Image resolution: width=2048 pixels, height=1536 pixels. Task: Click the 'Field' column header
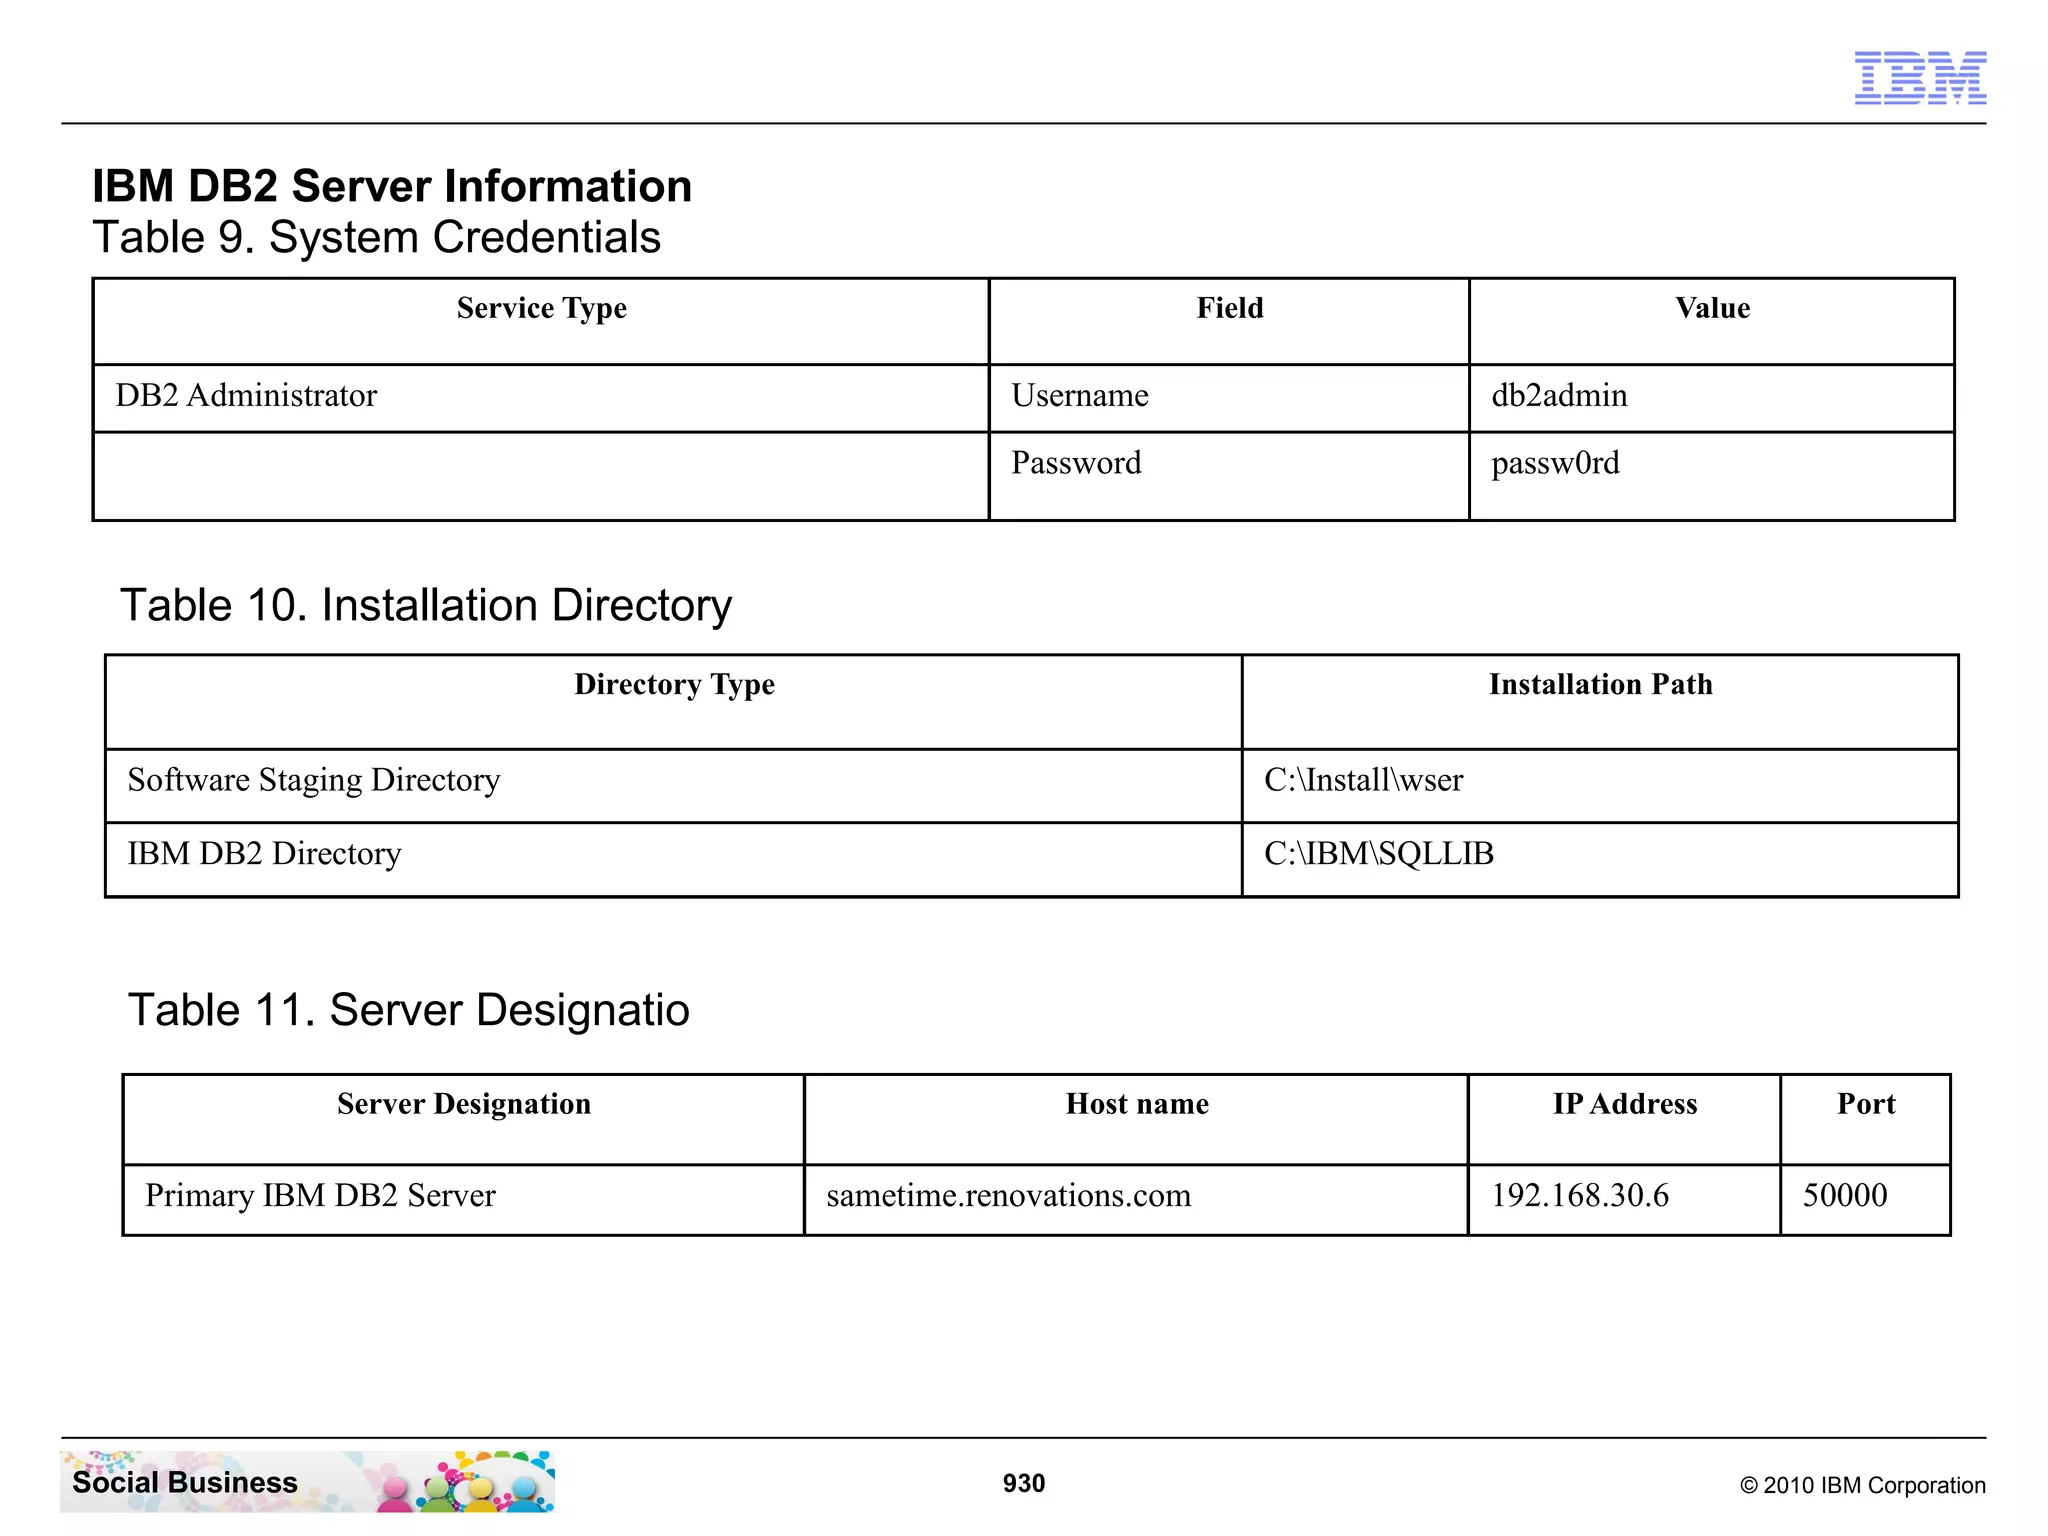pyautogui.click(x=1229, y=321)
